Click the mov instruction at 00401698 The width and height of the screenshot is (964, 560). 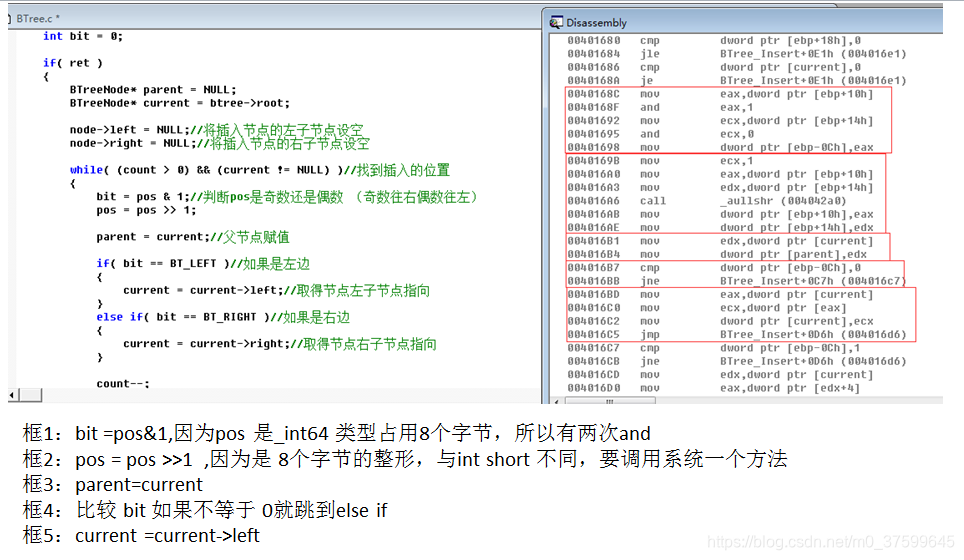pos(720,148)
